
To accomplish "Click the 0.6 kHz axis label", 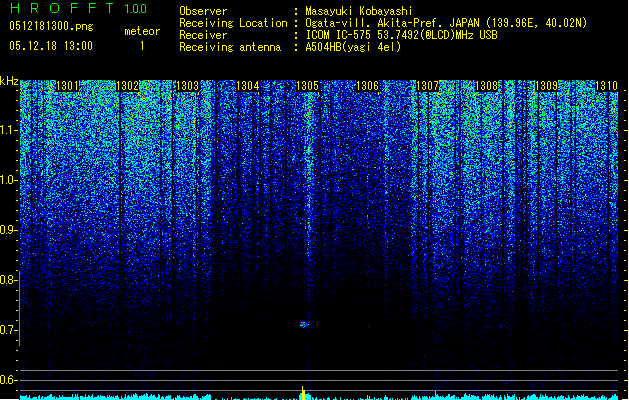I will tap(9, 380).
